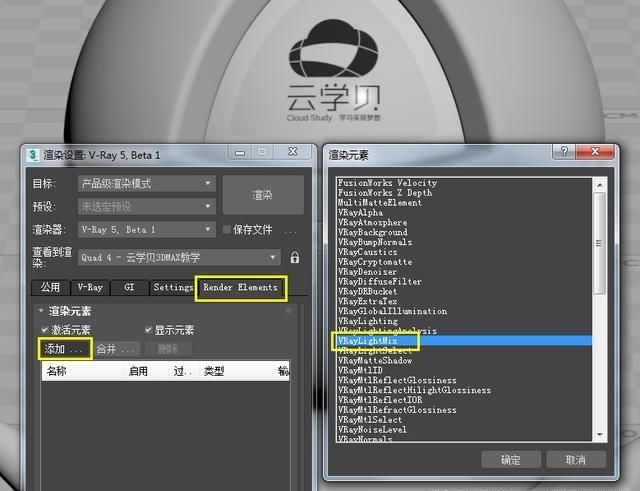
Task: Close the Render Setup window
Action: 293,152
